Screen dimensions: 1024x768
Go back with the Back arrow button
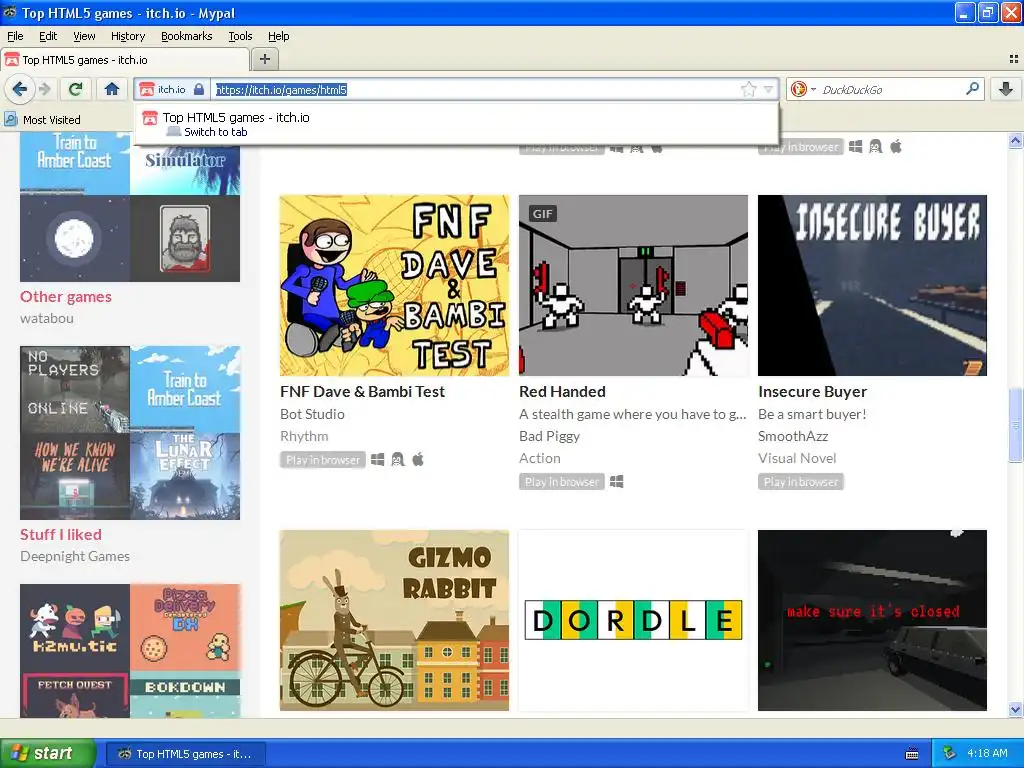pos(20,89)
